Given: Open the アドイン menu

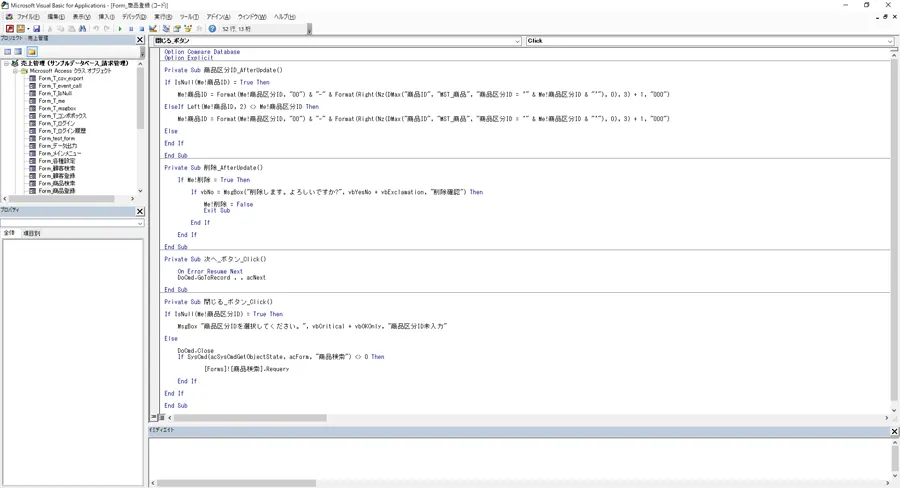Looking at the screenshot, I should point(218,17).
